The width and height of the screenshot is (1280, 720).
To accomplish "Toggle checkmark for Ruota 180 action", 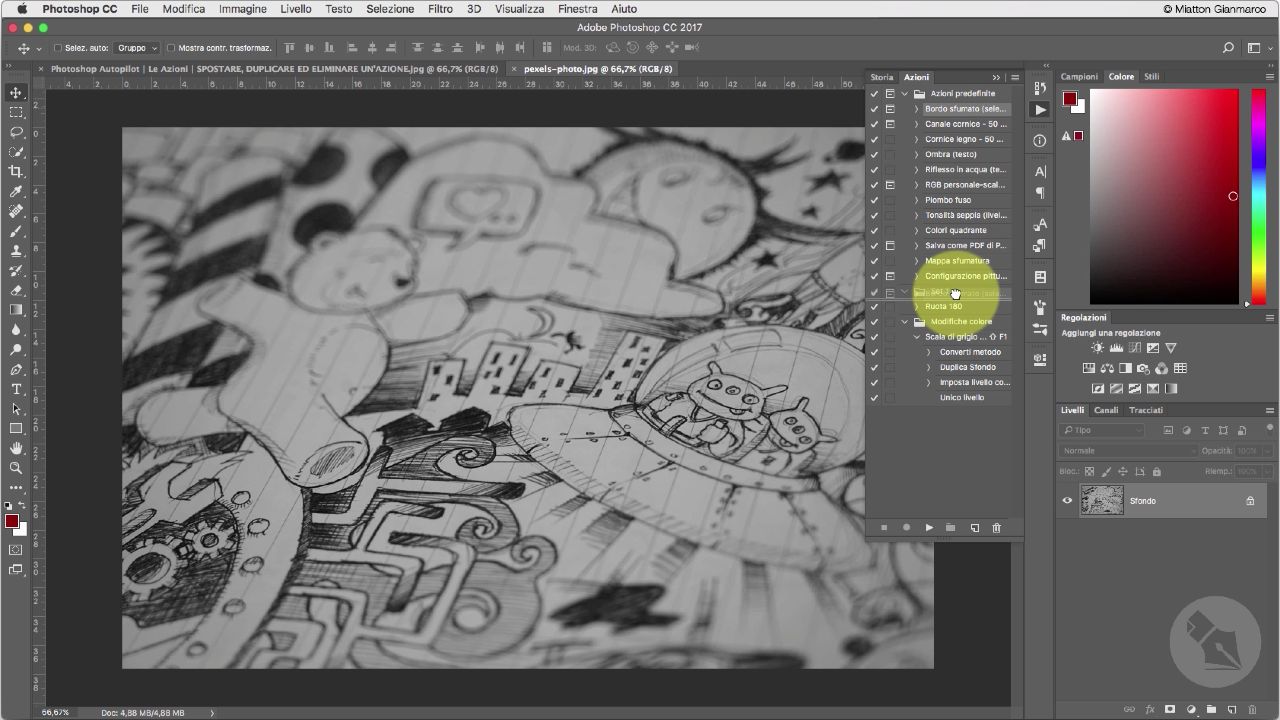I will 874,307.
